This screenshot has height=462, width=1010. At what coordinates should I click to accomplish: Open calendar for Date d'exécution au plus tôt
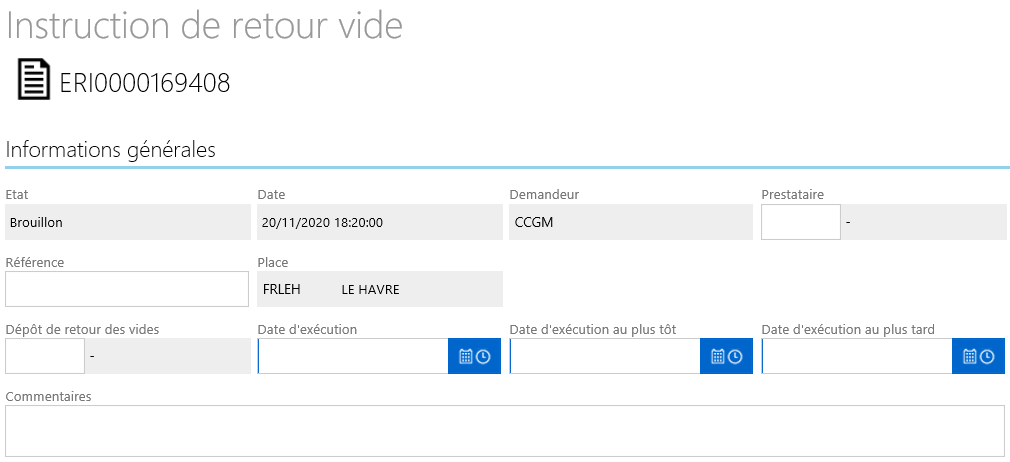(x=718, y=356)
